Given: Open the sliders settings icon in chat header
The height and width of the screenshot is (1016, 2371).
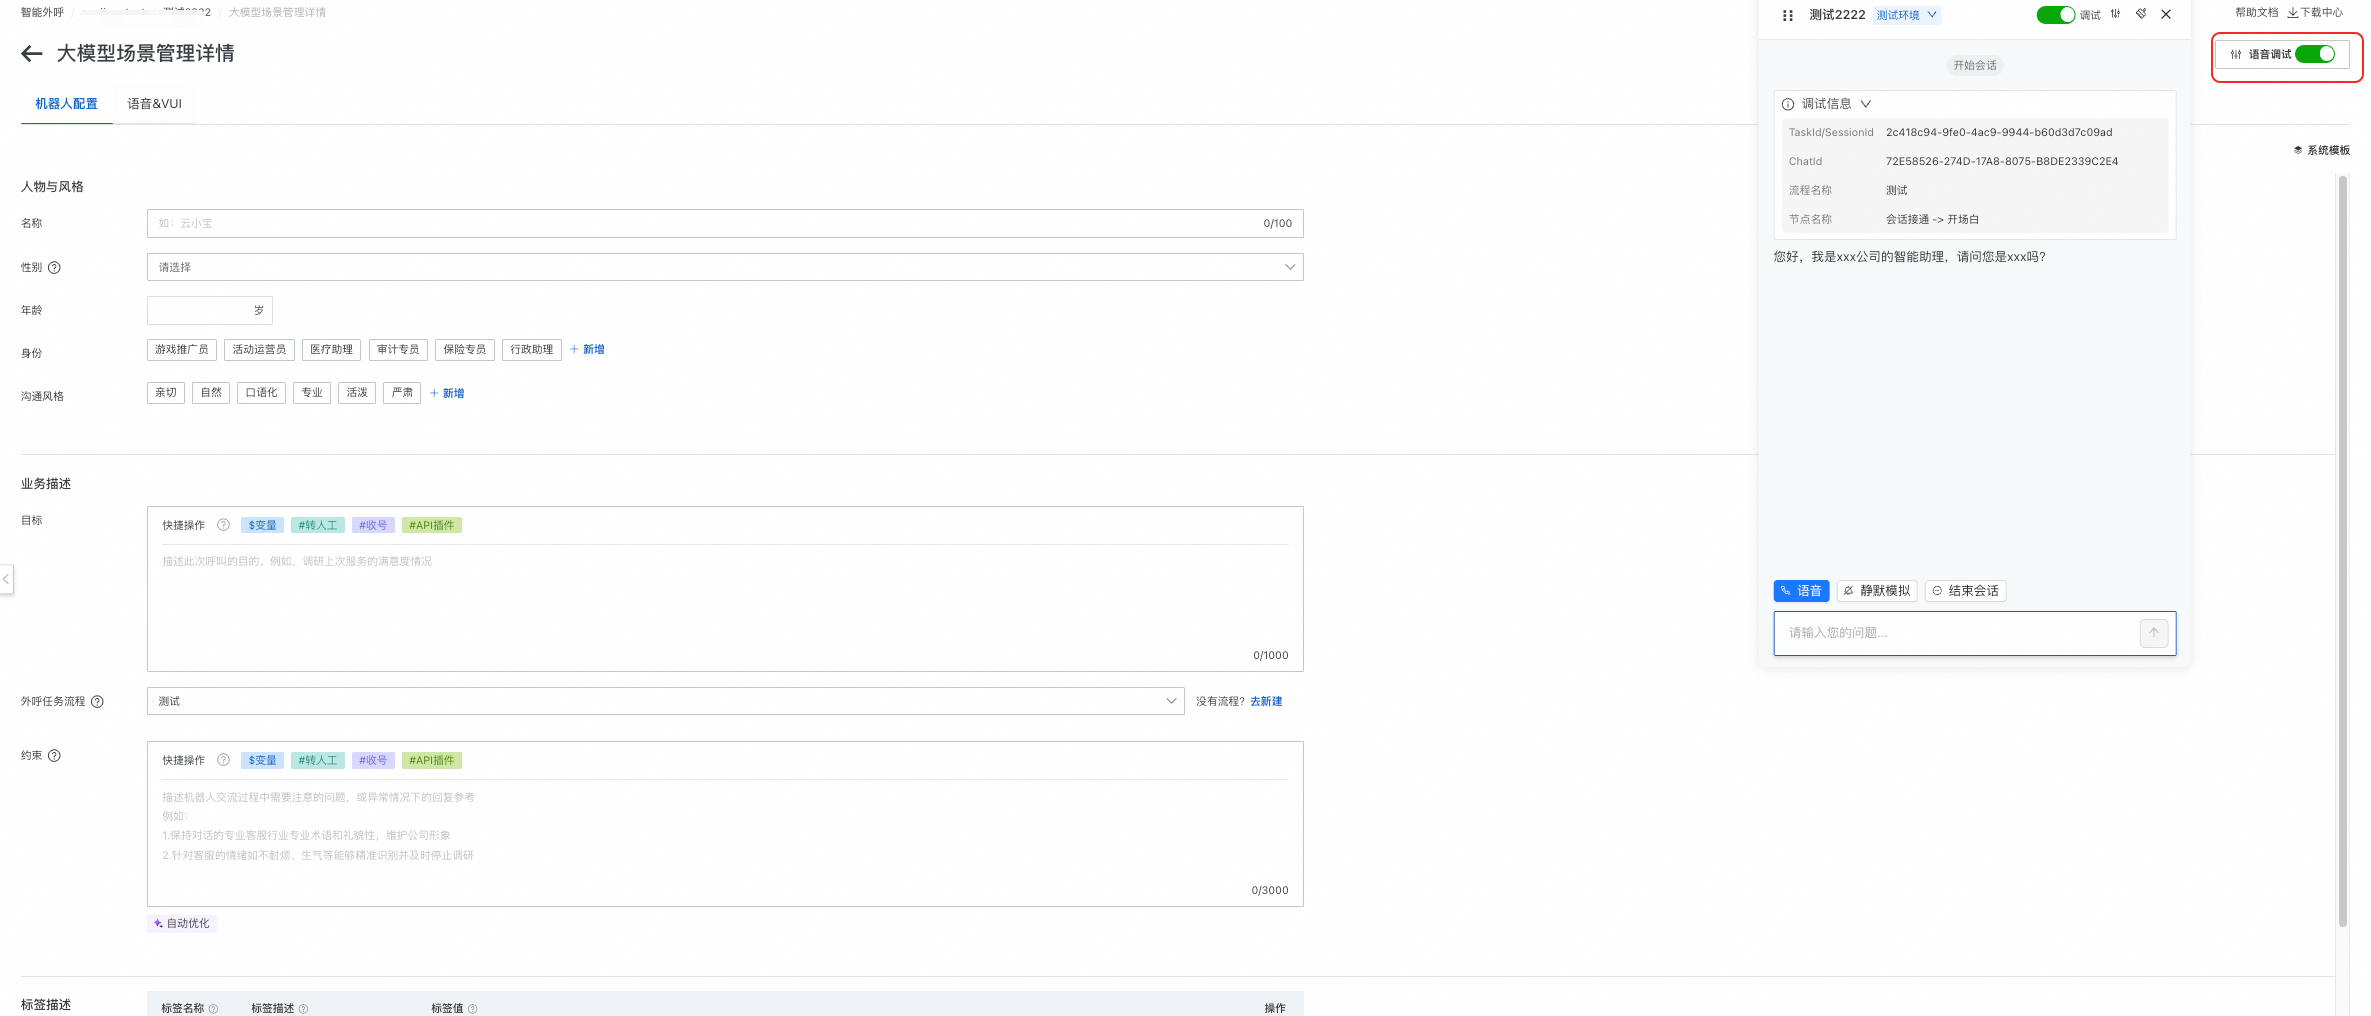Looking at the screenshot, I should 2115,14.
